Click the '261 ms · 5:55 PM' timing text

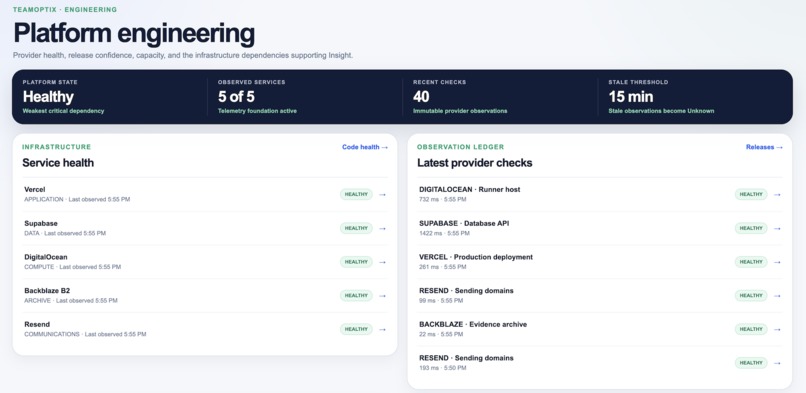pos(443,267)
